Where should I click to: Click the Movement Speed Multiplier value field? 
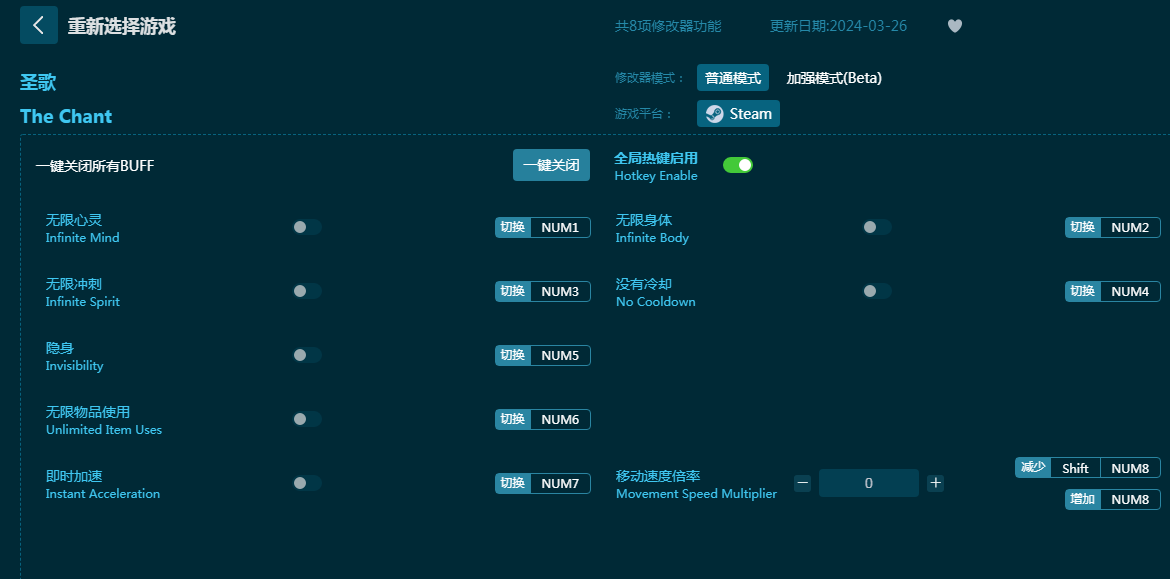point(869,483)
